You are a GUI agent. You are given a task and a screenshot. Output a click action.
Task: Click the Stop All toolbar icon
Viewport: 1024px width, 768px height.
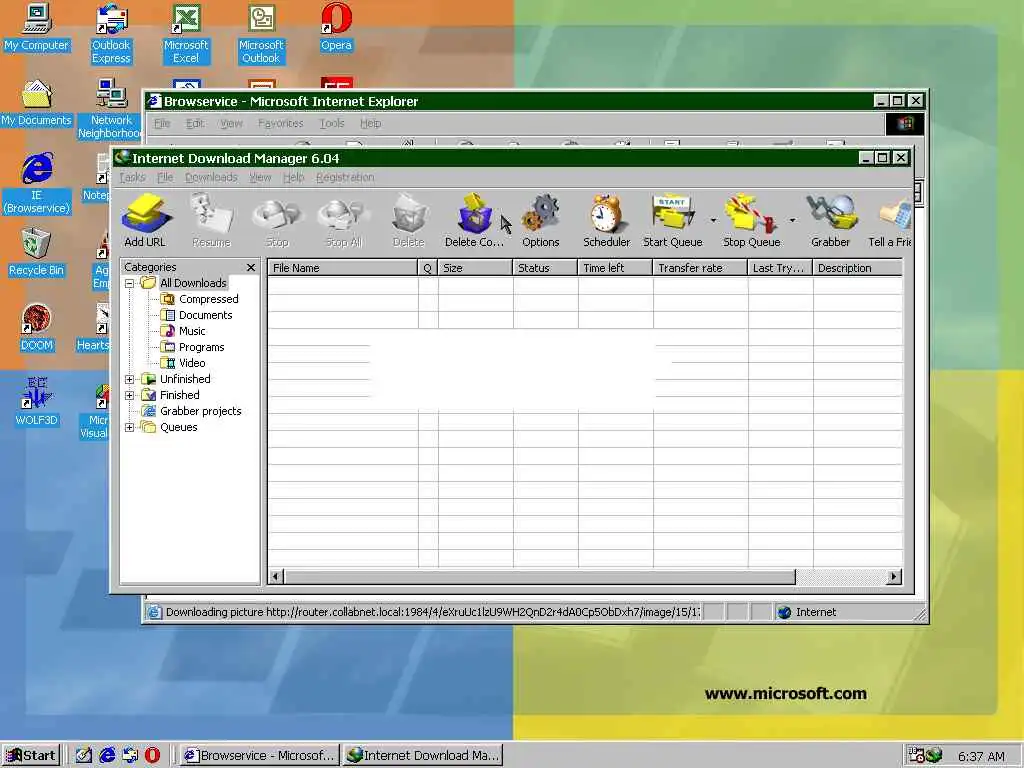(344, 221)
